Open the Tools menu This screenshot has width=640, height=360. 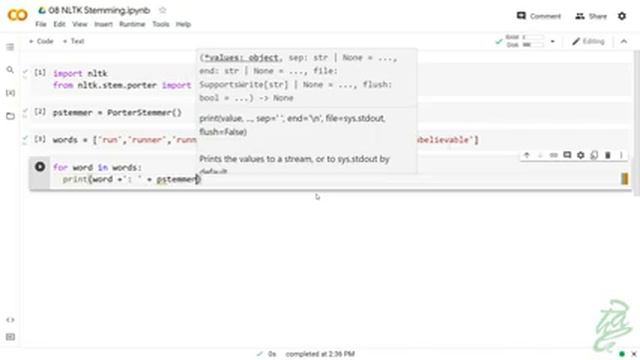click(x=161, y=24)
